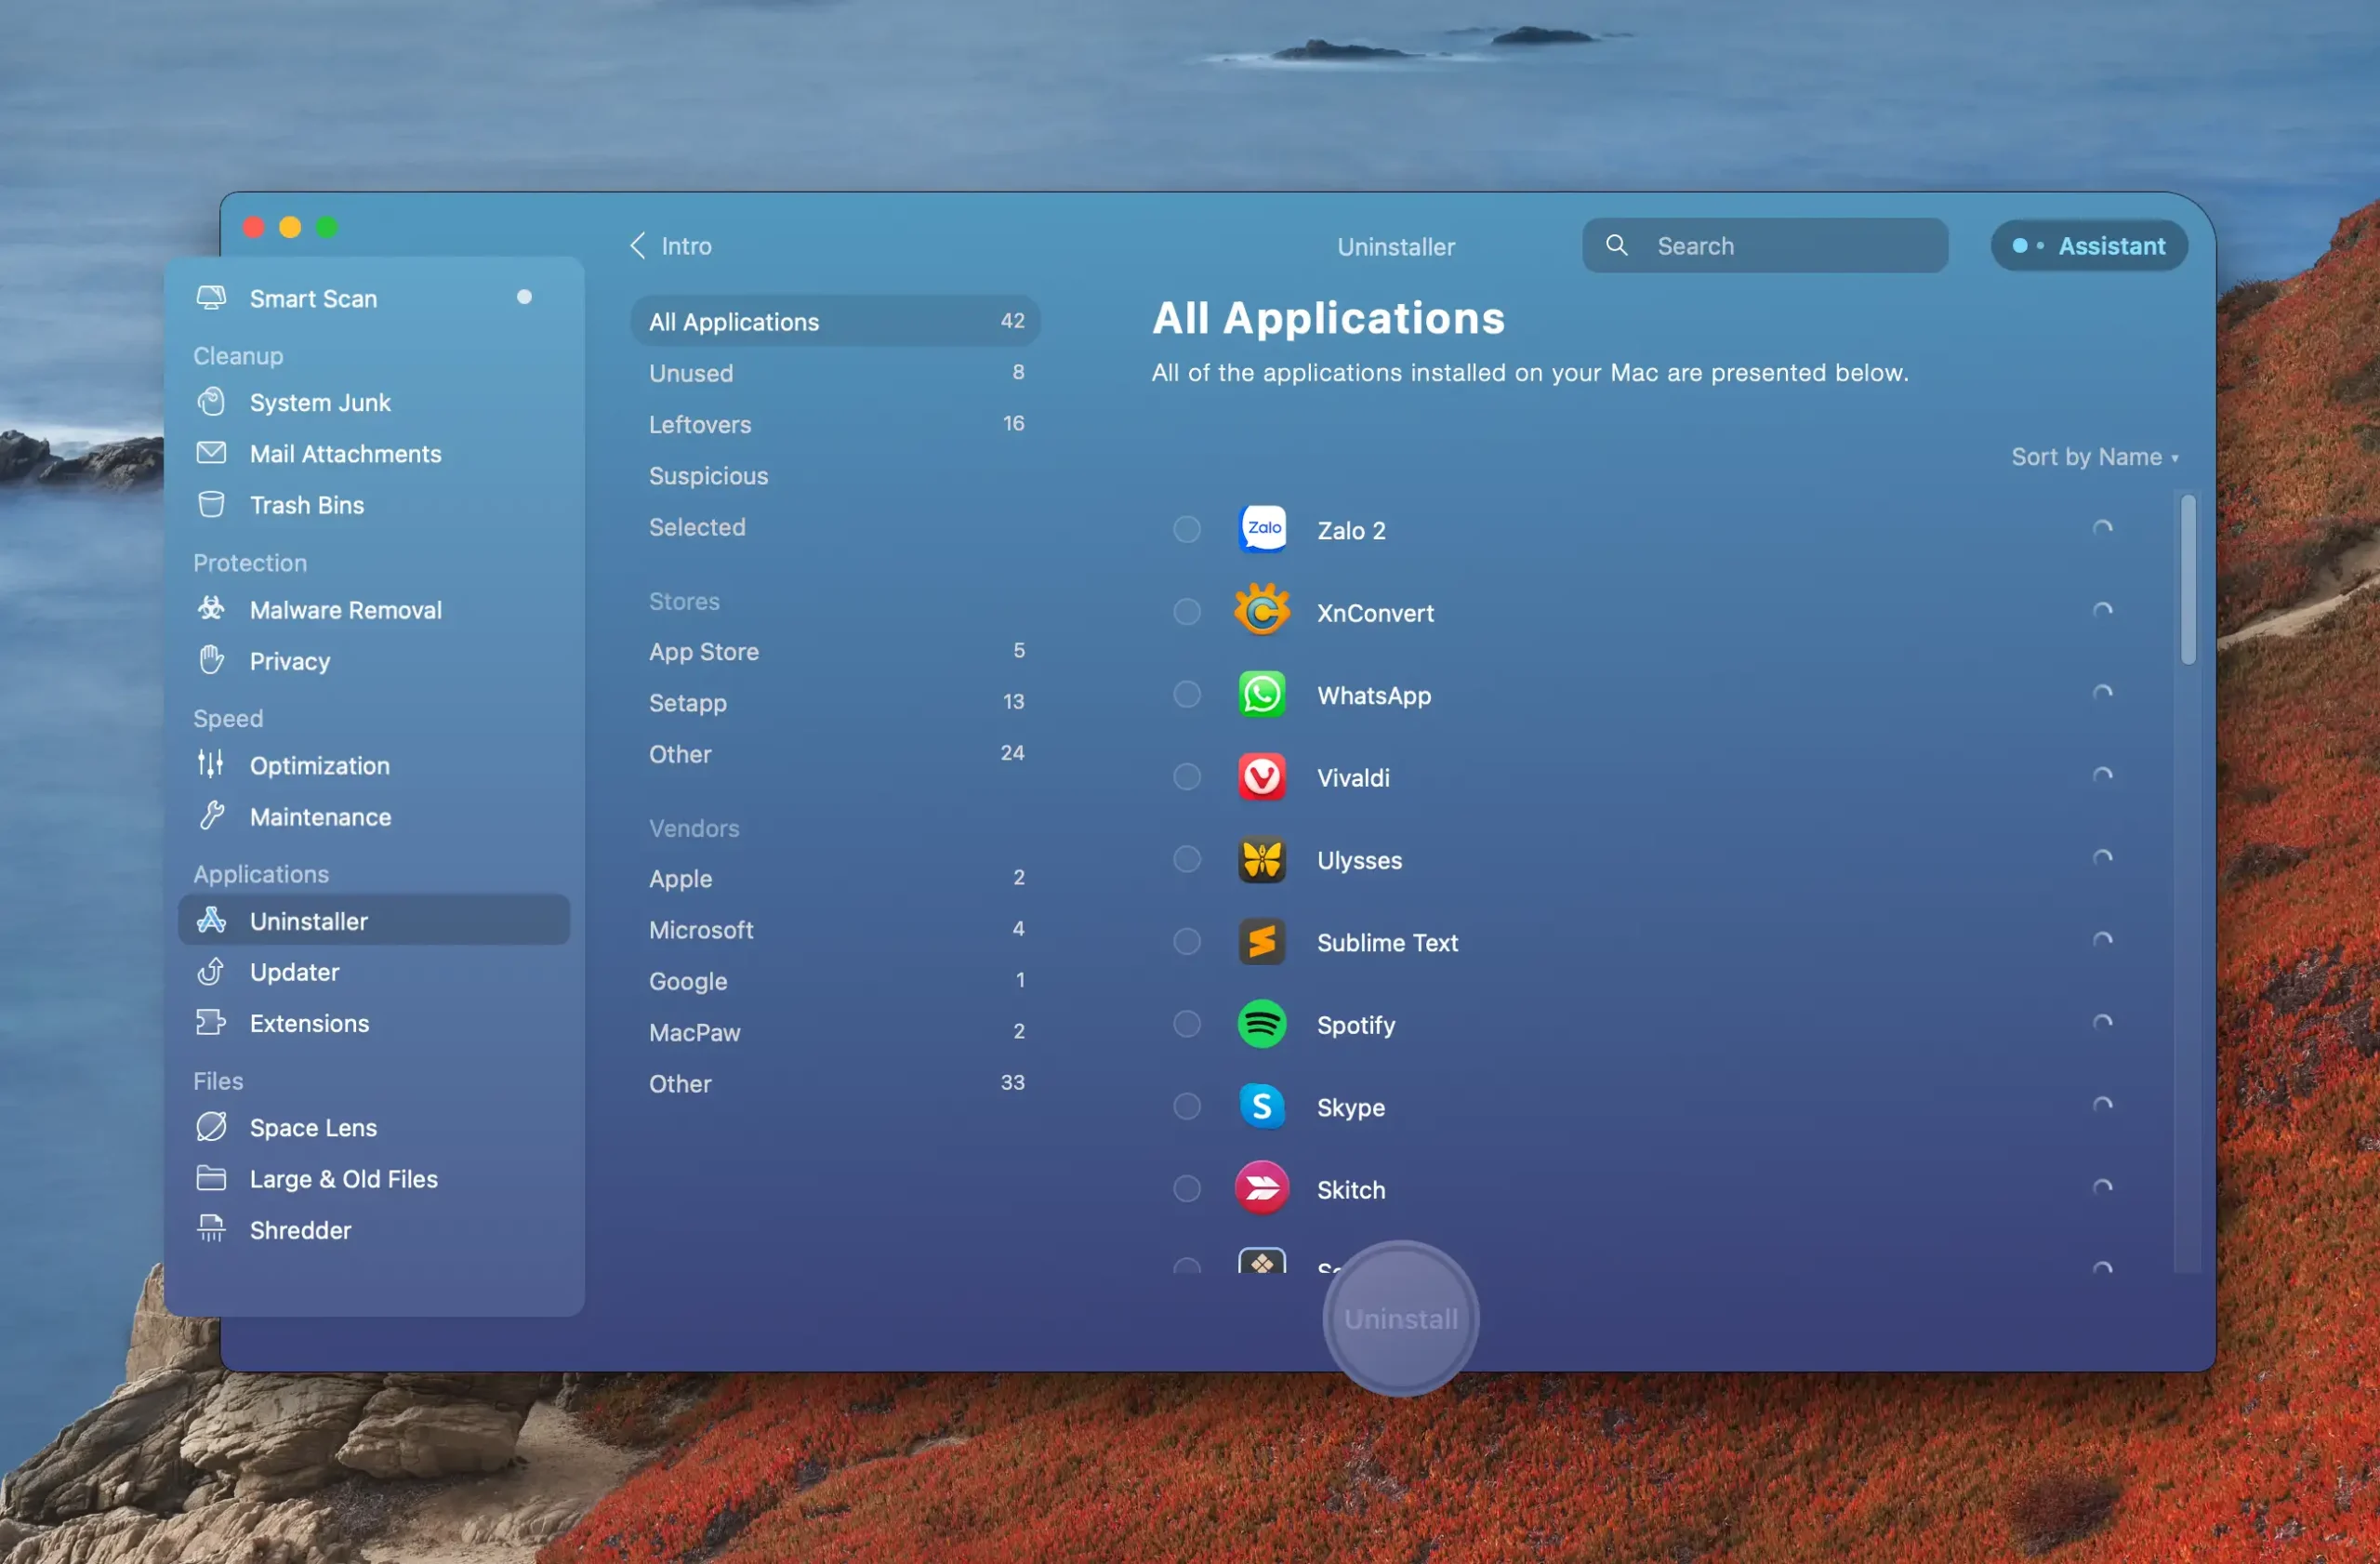Filter by App Store apps

coord(836,651)
